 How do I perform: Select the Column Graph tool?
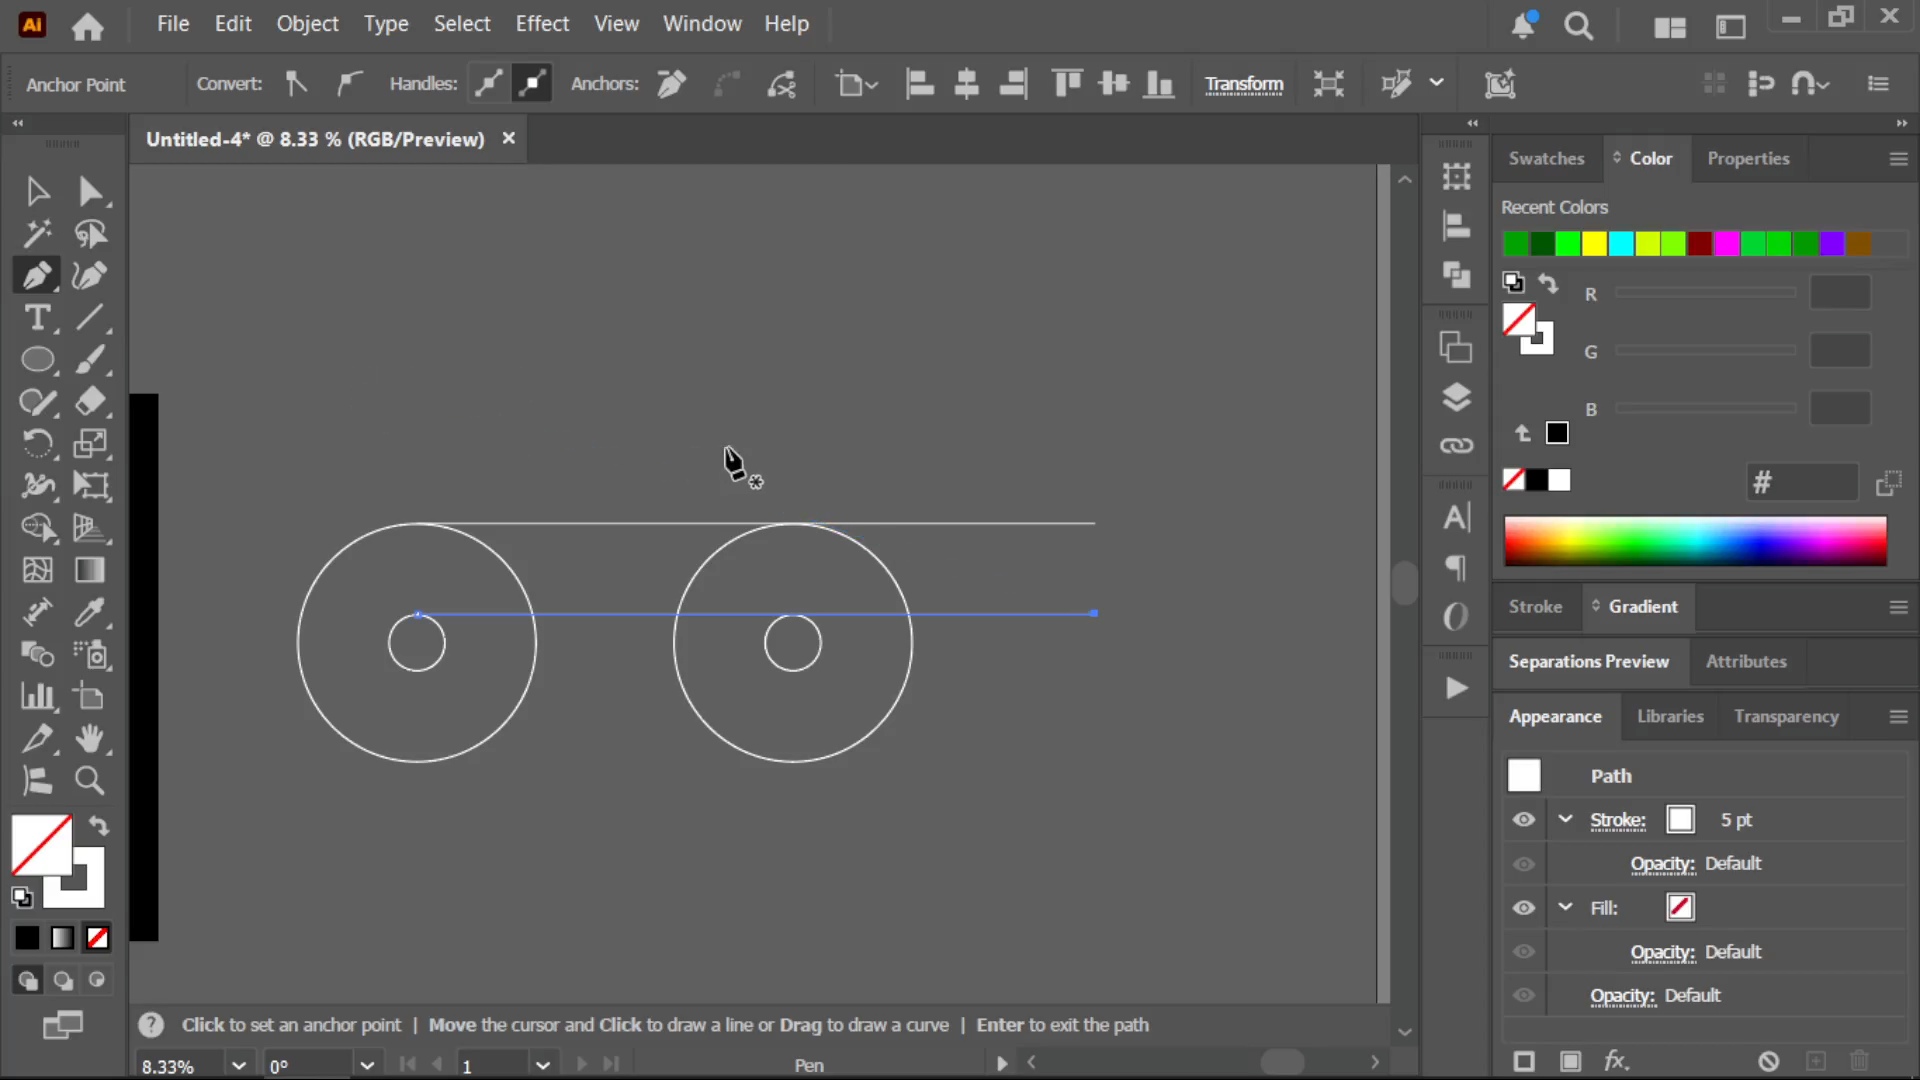click(37, 696)
